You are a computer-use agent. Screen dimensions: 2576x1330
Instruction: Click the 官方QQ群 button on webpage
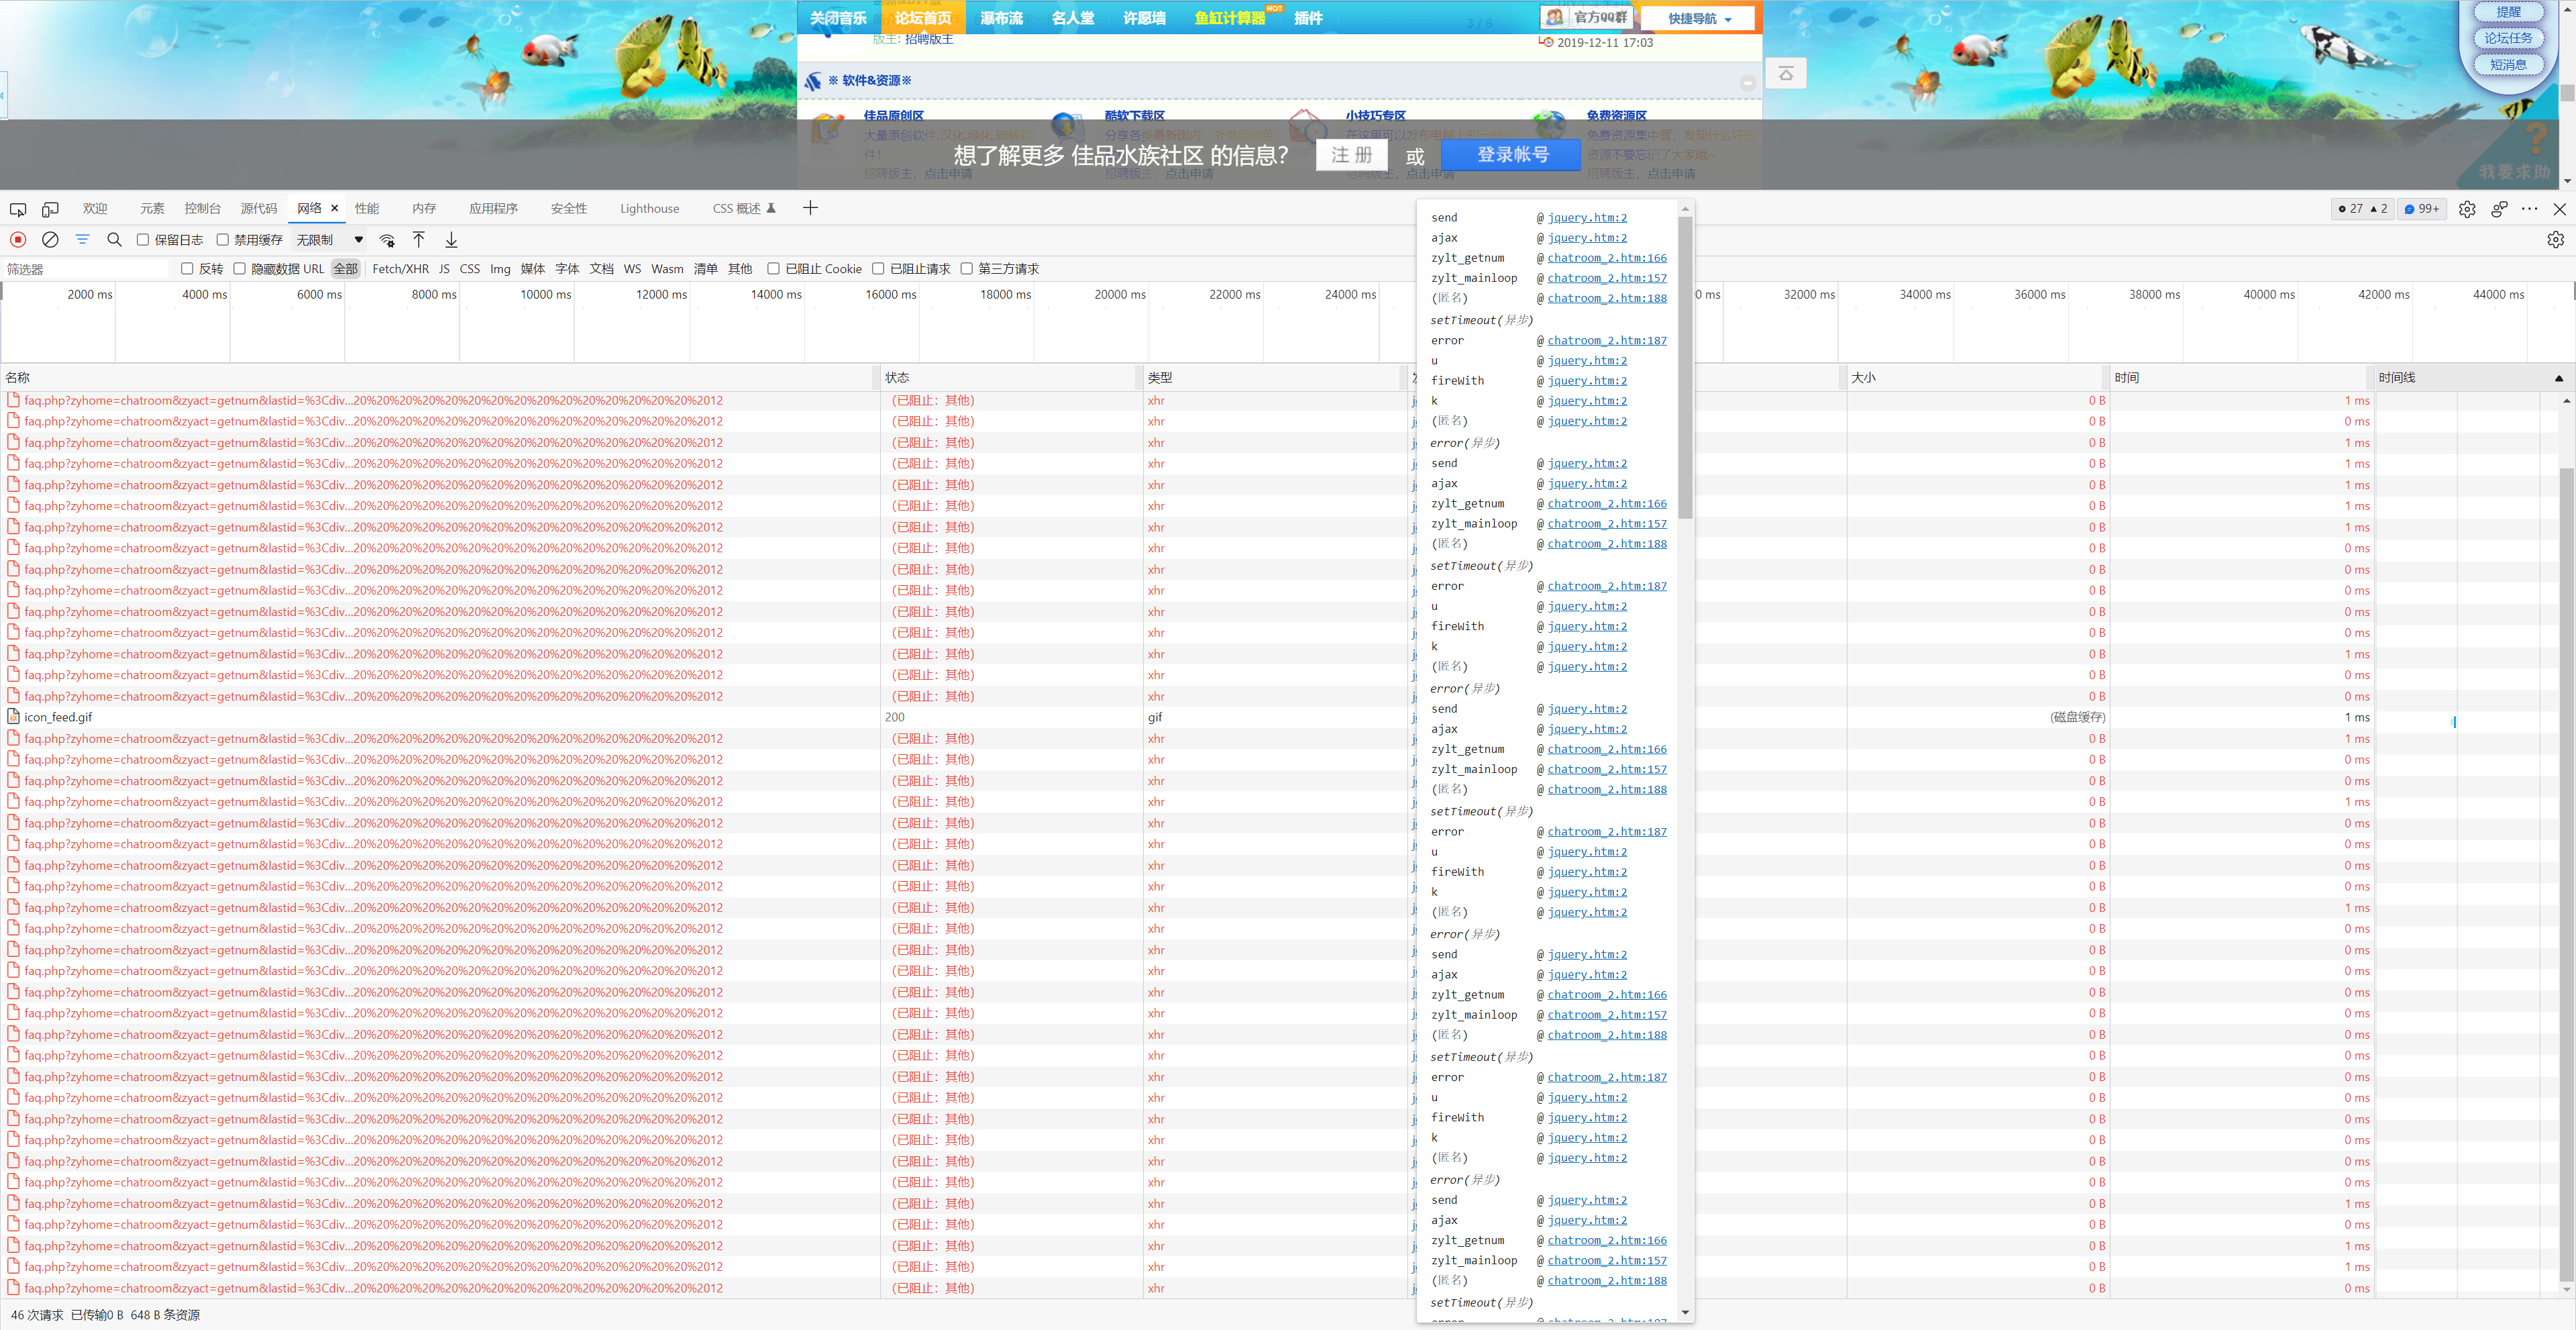click(1586, 17)
